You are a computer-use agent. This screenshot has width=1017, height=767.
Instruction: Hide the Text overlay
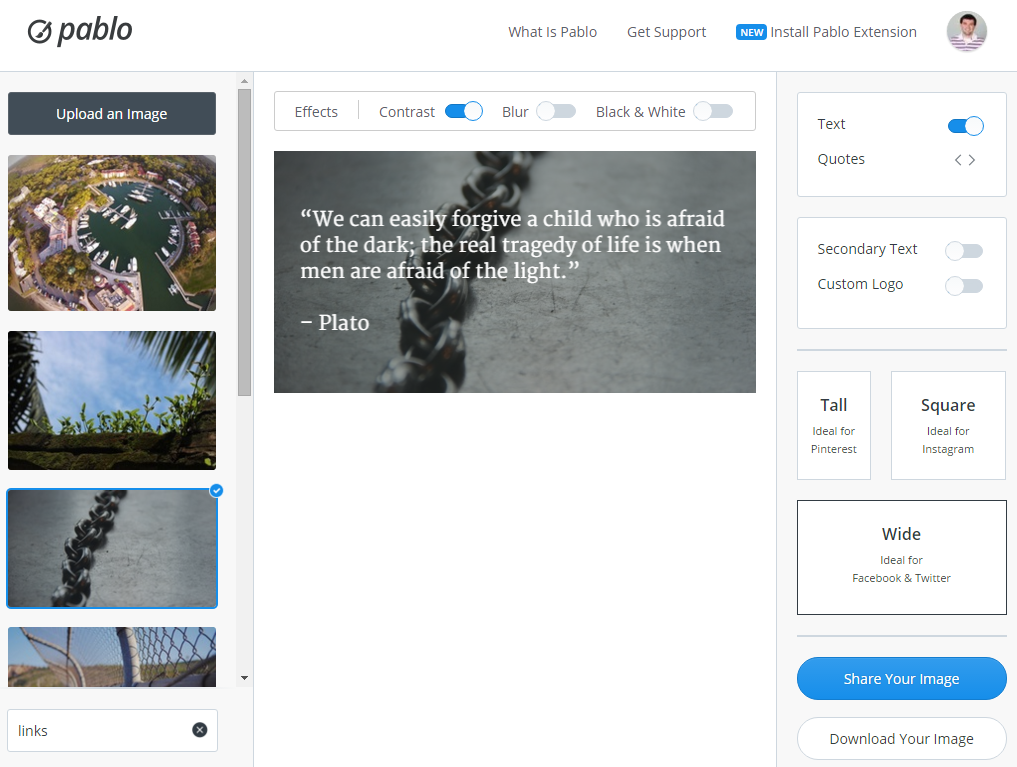[964, 125]
